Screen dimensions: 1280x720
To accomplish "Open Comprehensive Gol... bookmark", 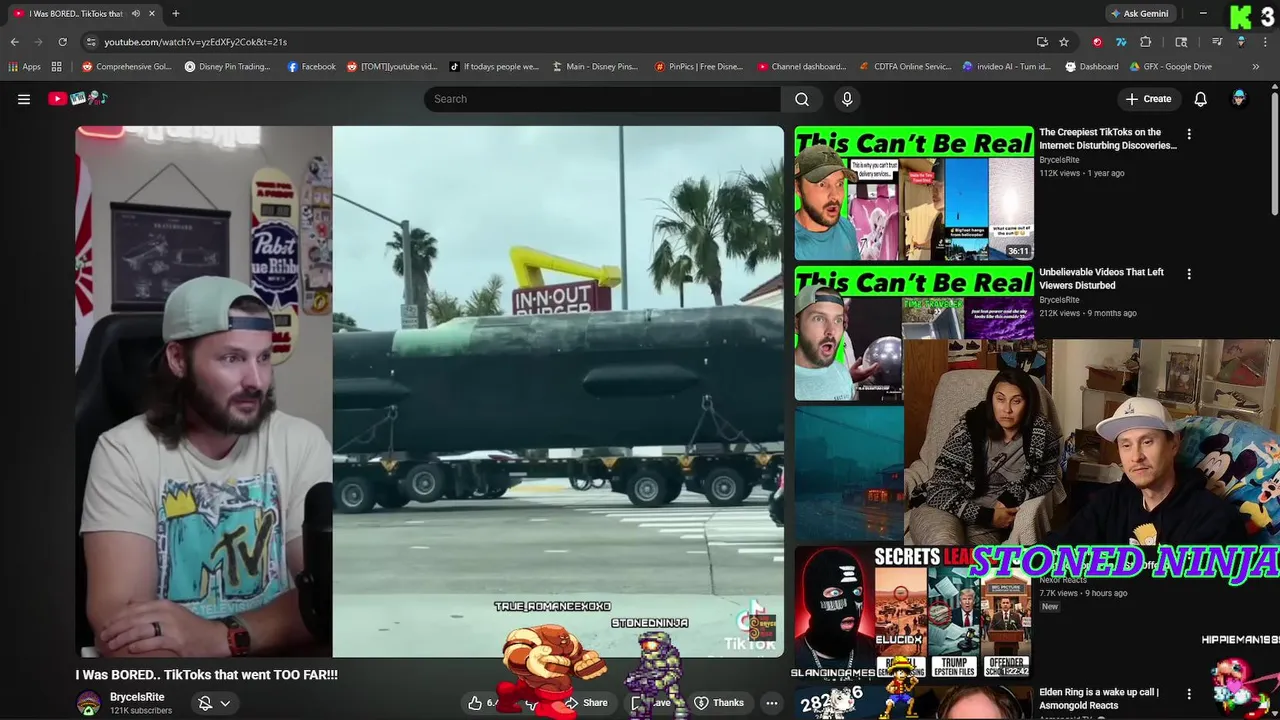I will 127,67.
